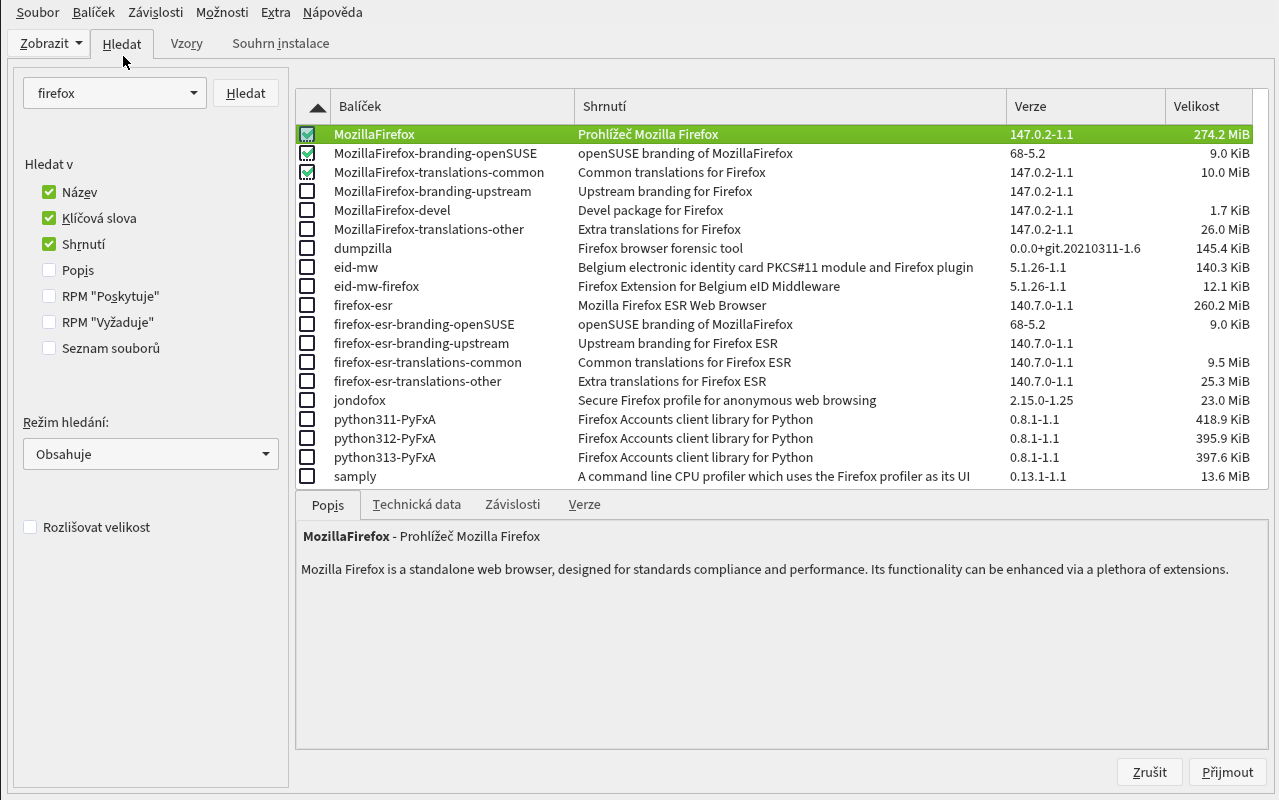The image size is (1279, 800).
Task: Mark the dumpzilla package status box
Action: pyautogui.click(x=307, y=248)
